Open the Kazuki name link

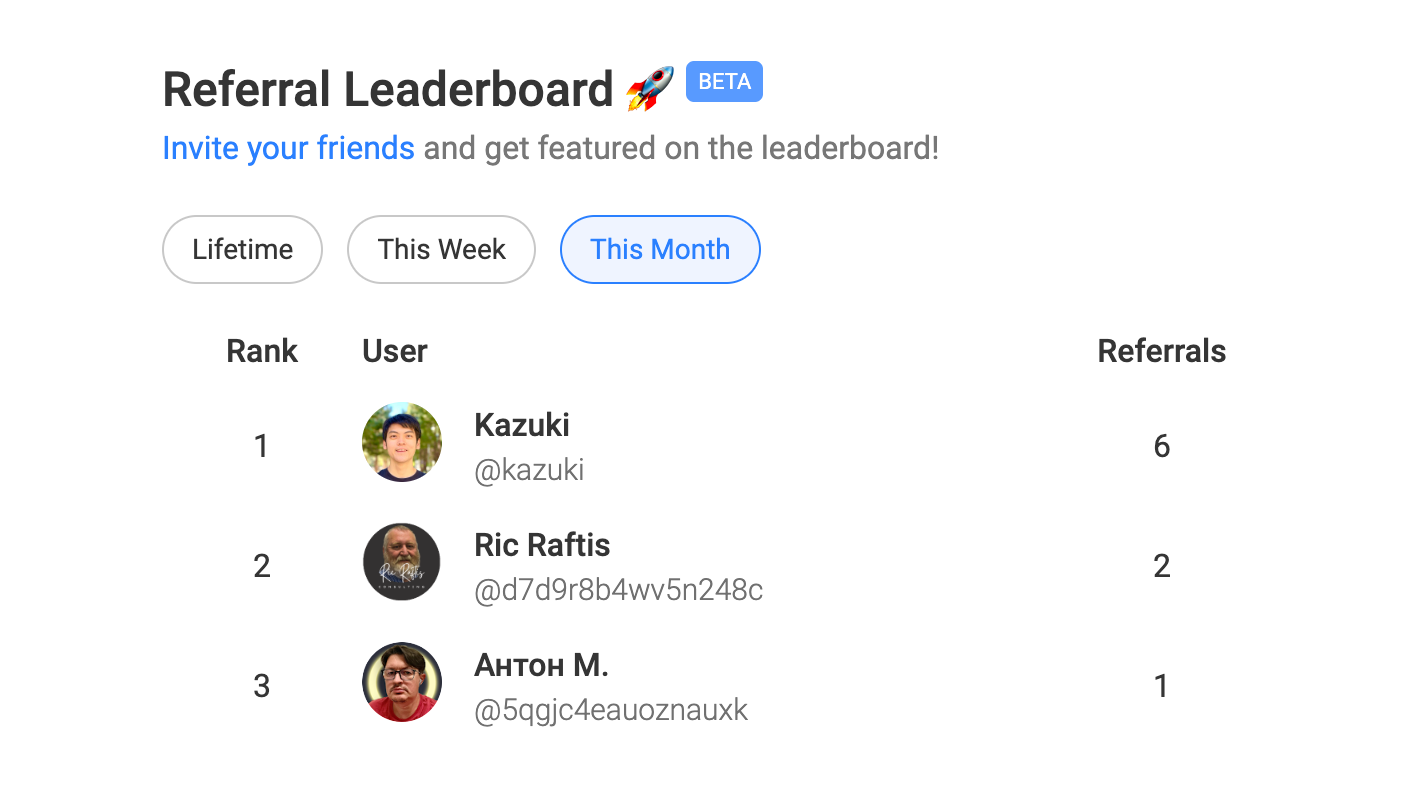coord(522,425)
